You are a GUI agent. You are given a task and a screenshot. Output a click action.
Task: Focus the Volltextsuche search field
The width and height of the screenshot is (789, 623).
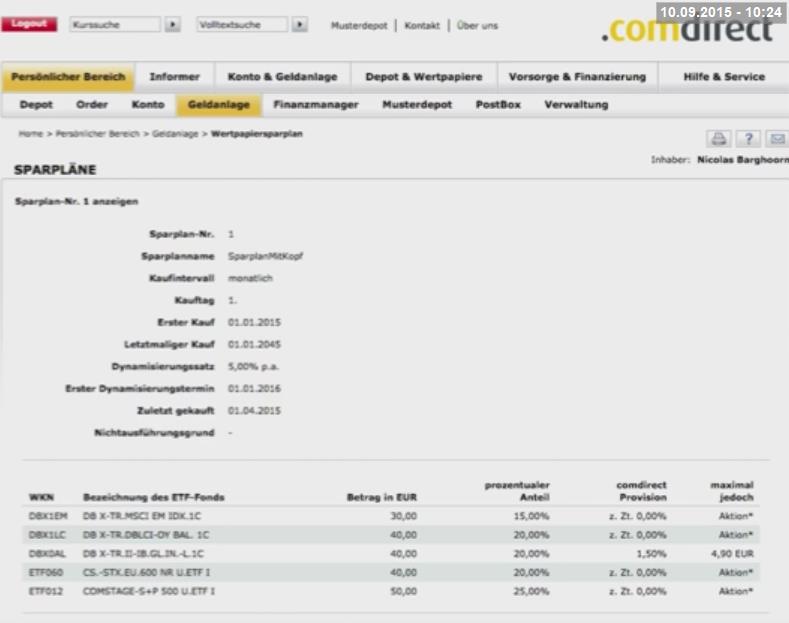click(x=242, y=24)
